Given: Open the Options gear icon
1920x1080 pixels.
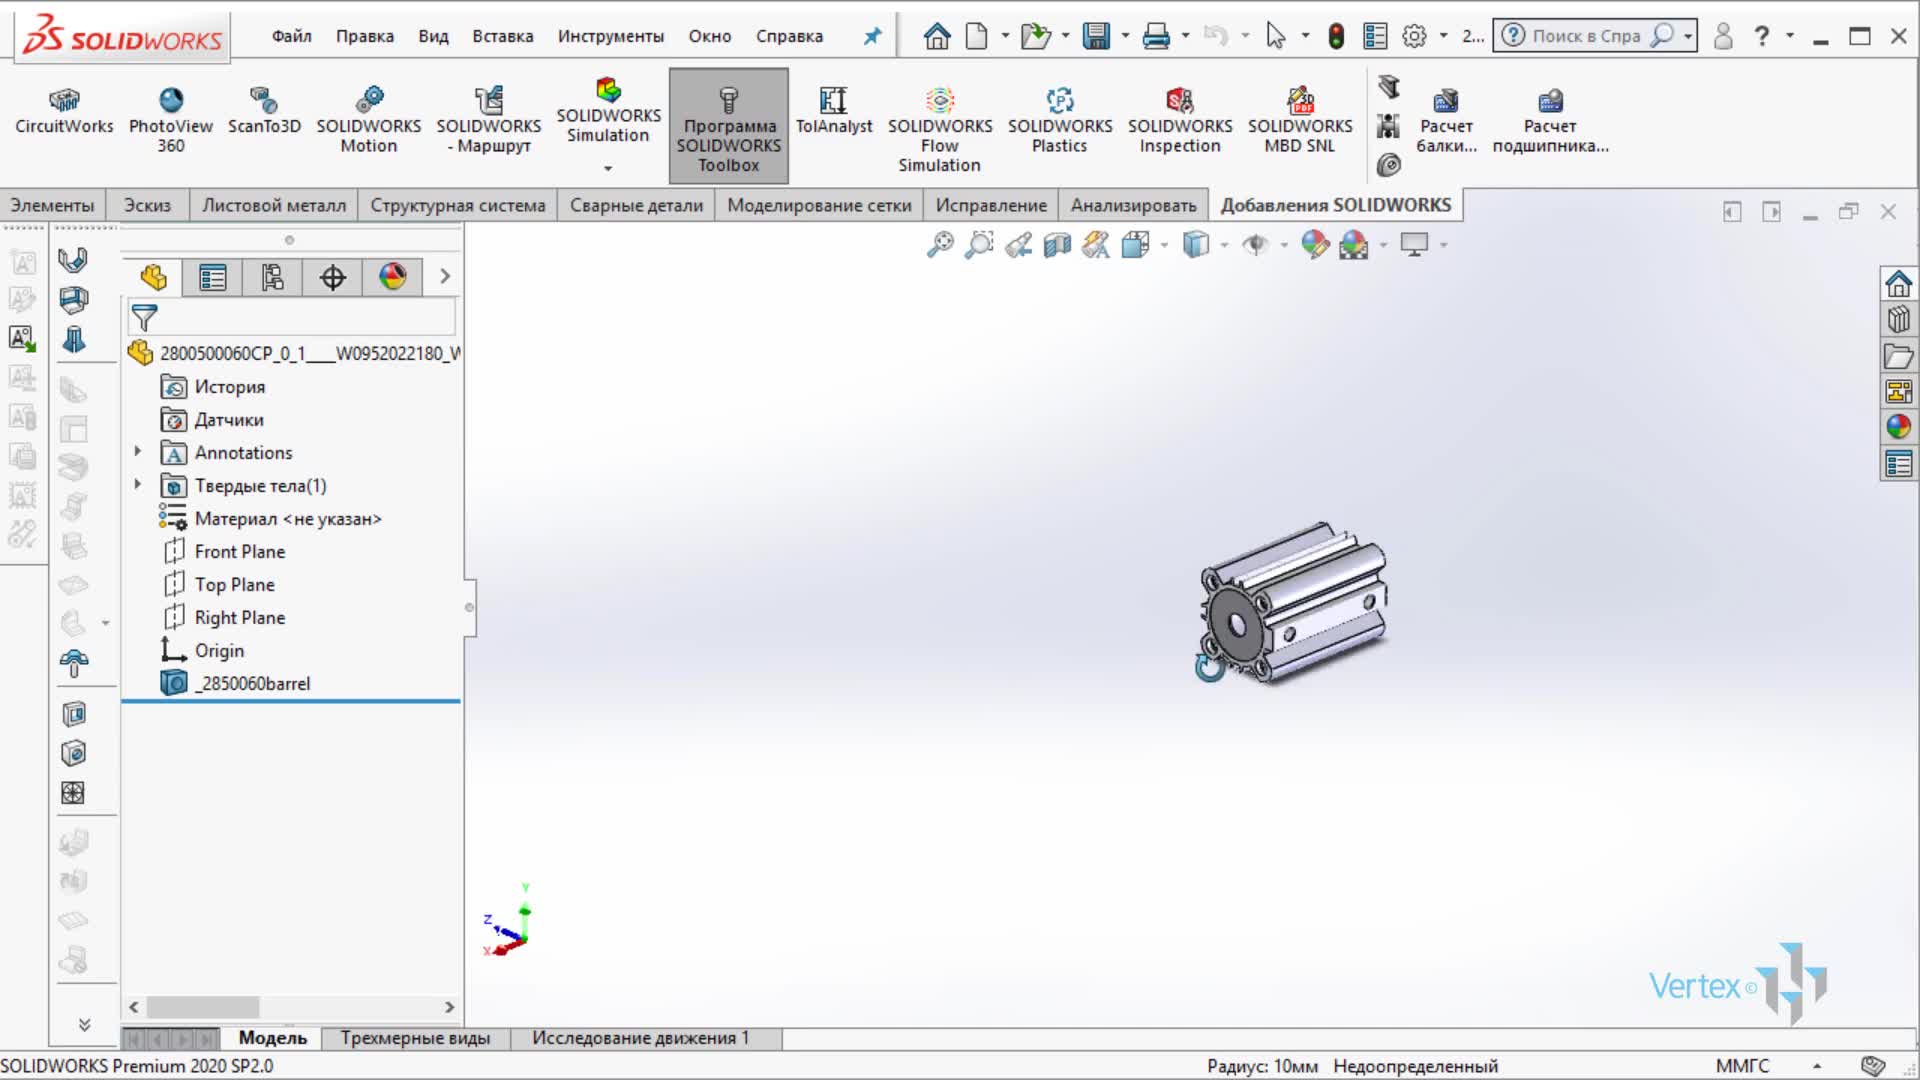Looking at the screenshot, I should pyautogui.click(x=1414, y=36).
